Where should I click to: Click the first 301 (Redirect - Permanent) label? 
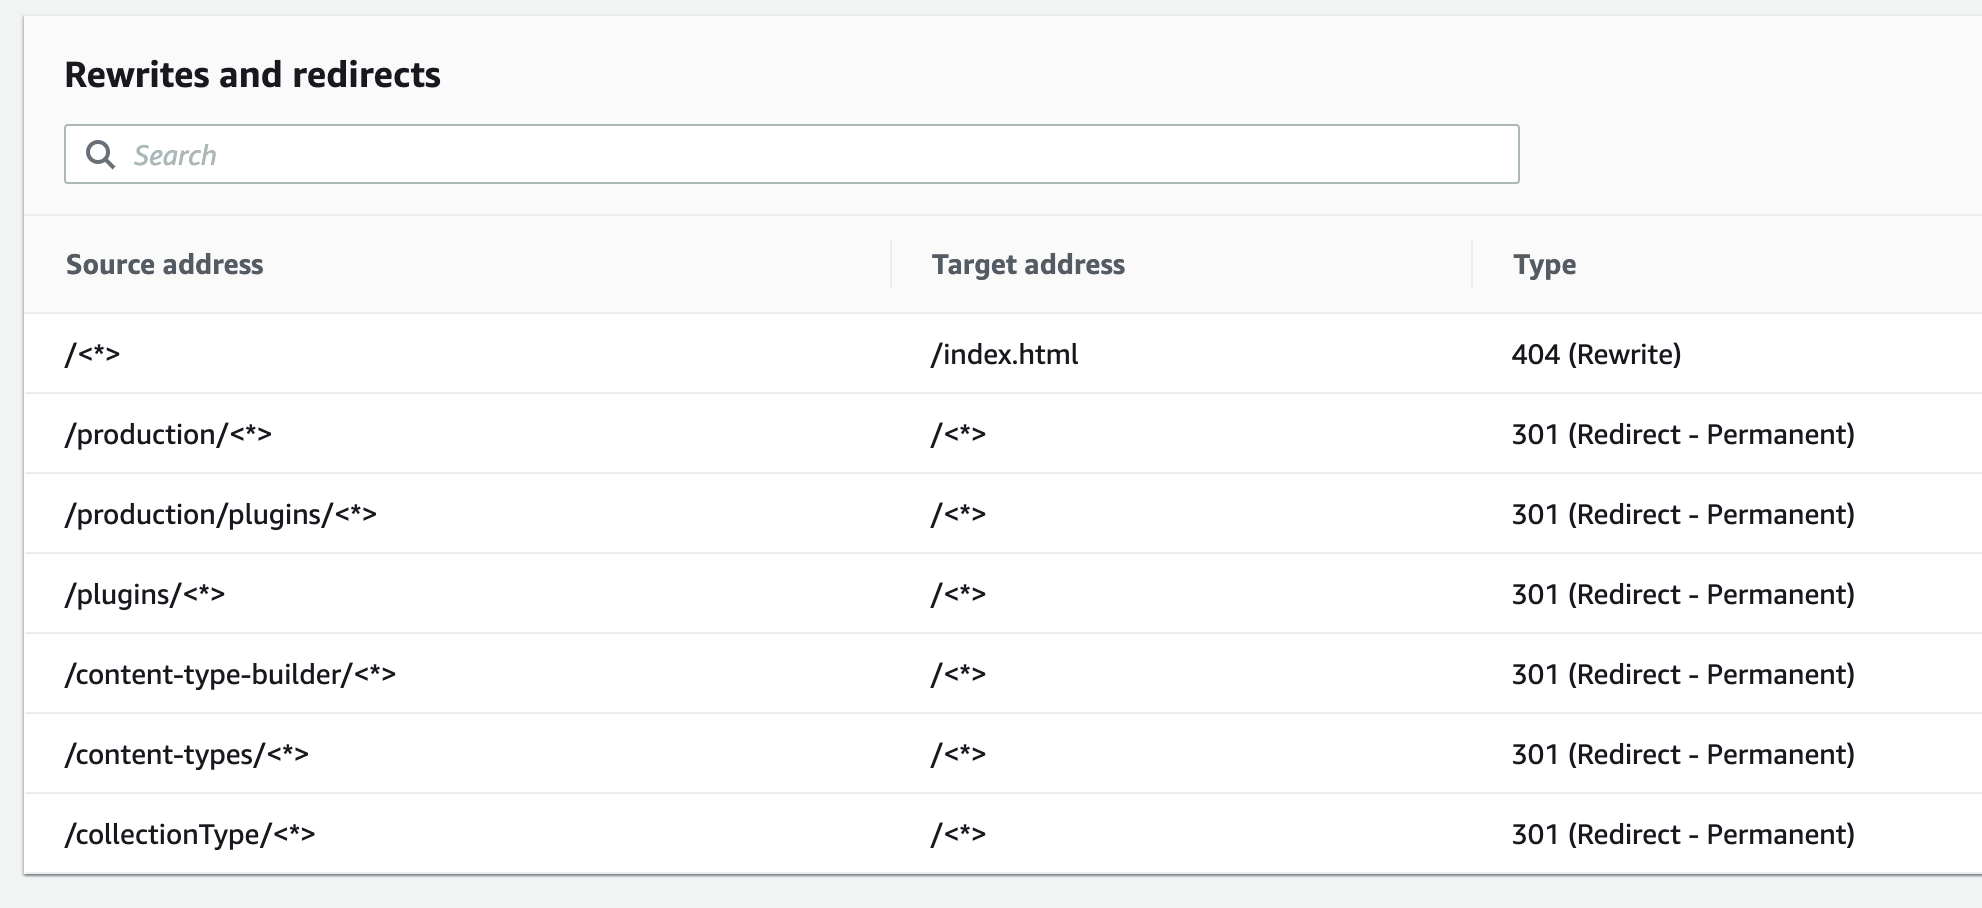[1683, 434]
